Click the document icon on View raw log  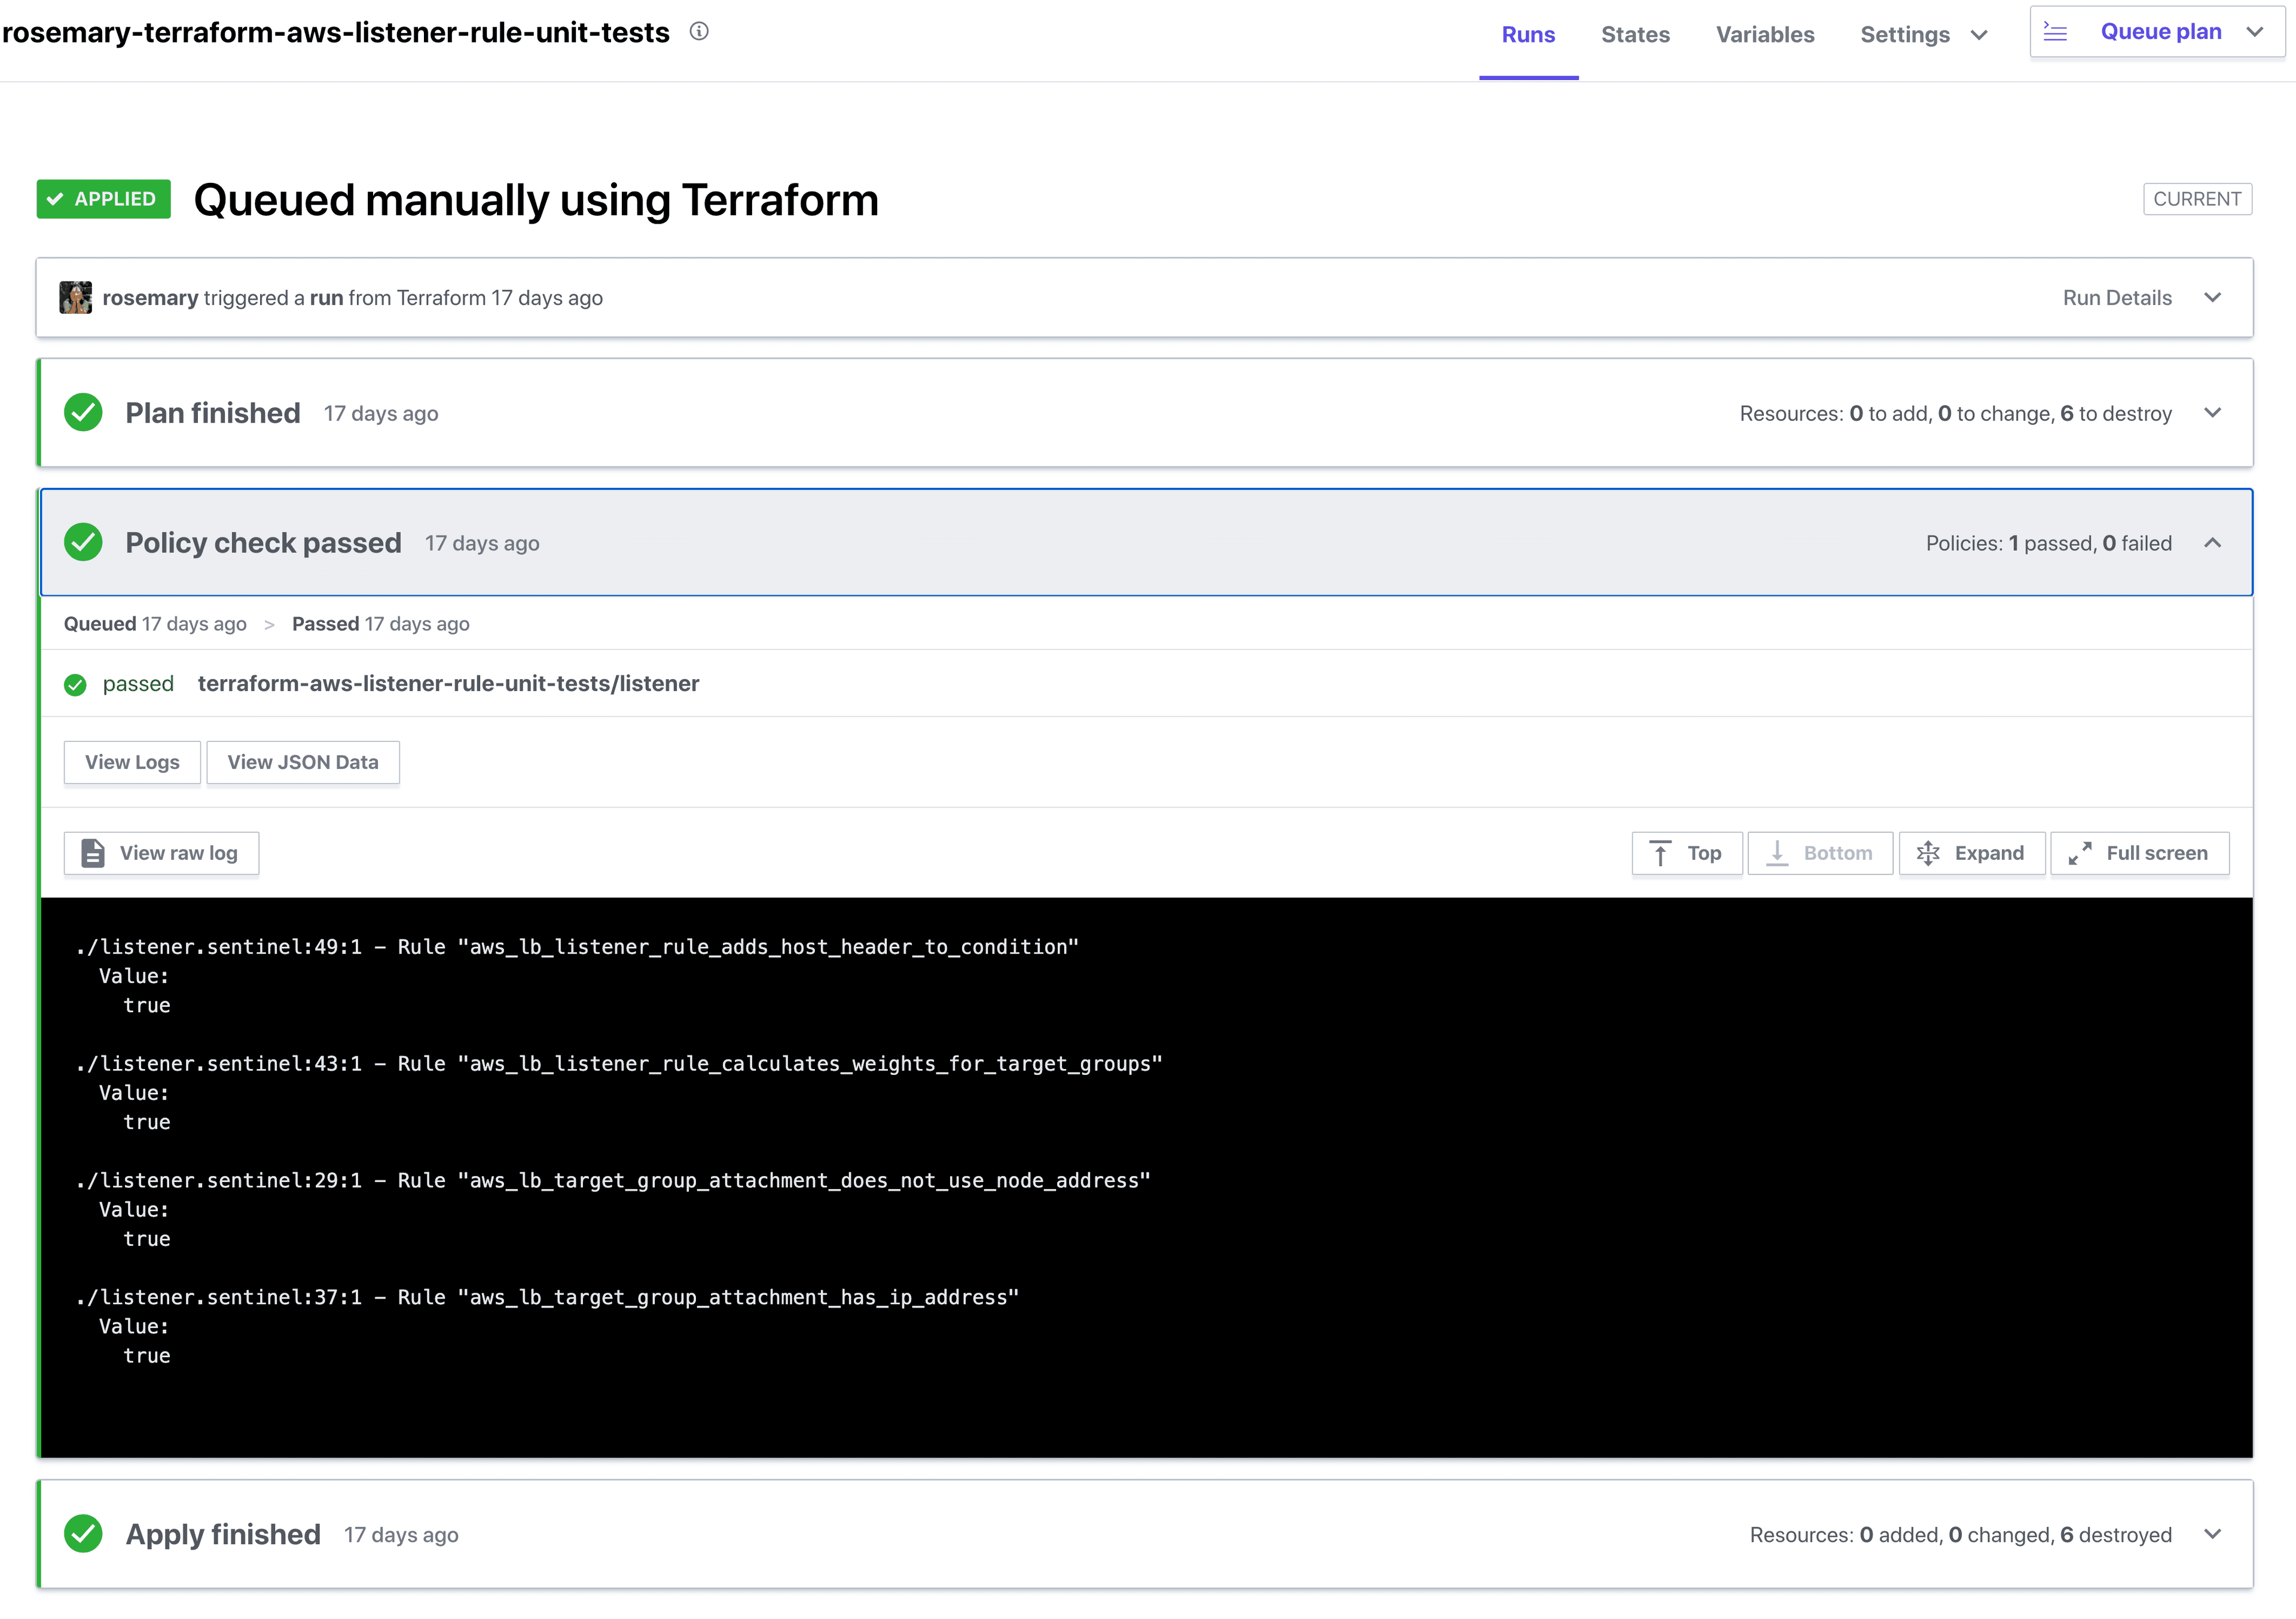[93, 853]
